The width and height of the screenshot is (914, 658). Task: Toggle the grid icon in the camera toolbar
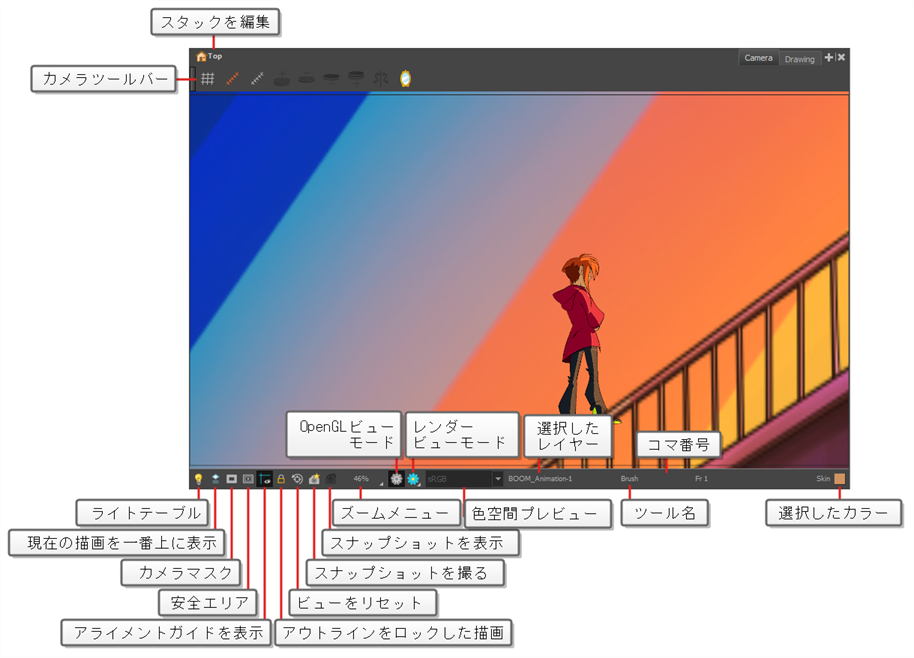point(208,79)
